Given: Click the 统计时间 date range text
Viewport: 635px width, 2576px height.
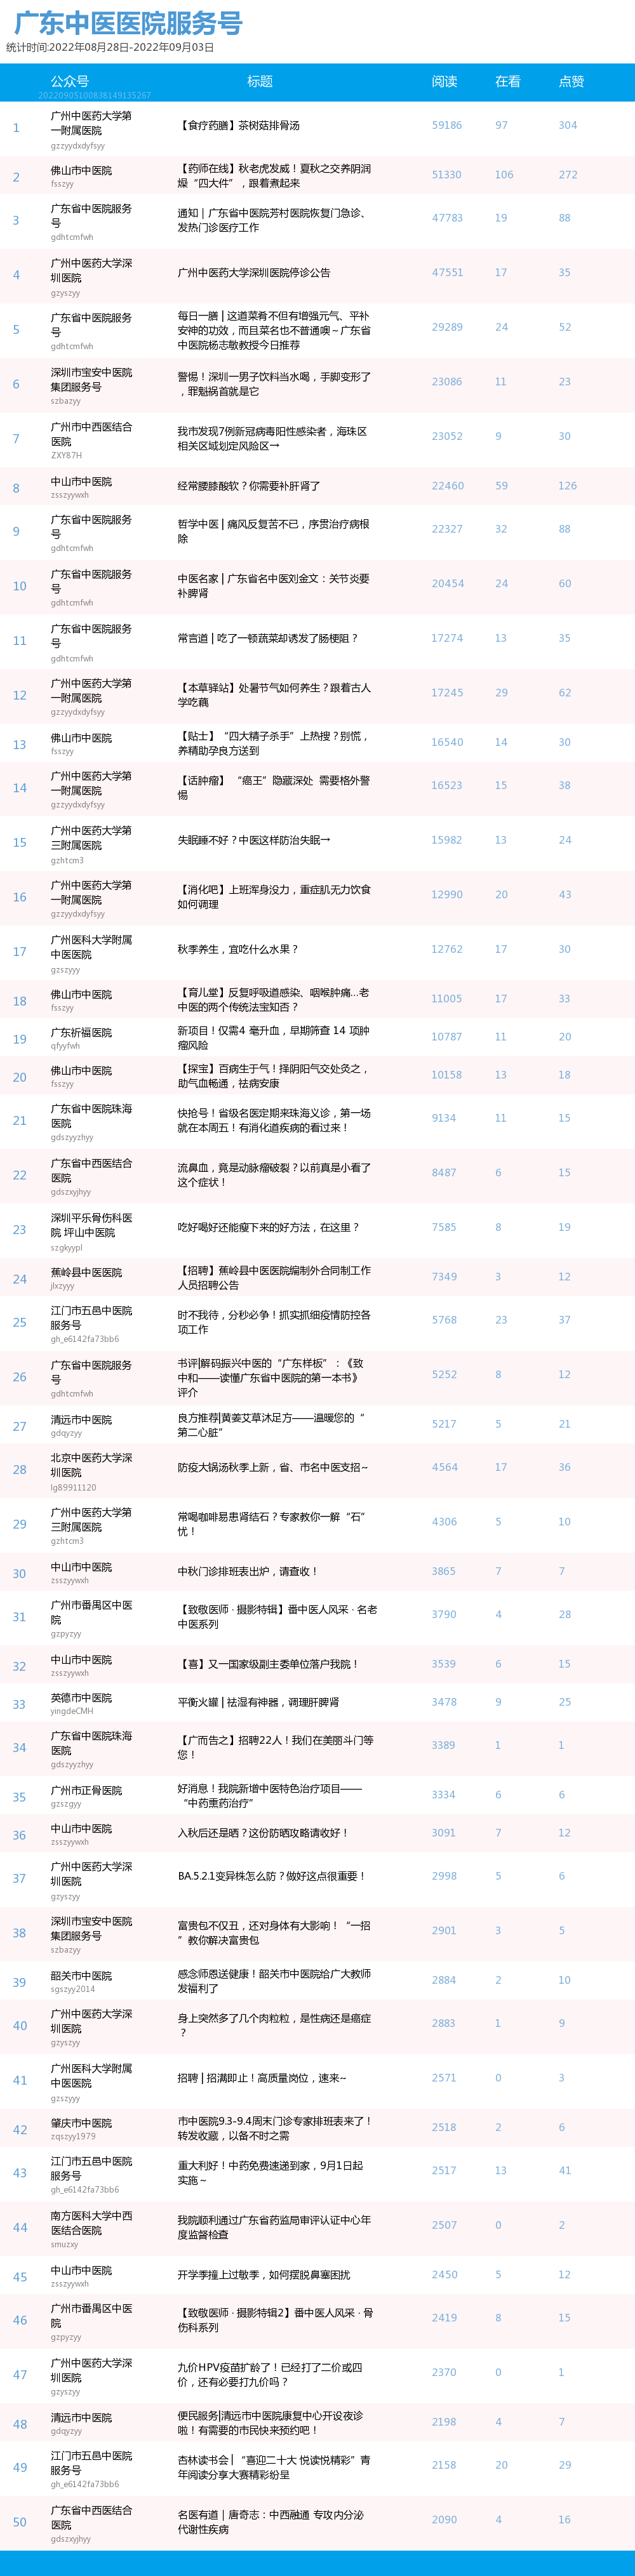Looking at the screenshot, I should tap(110, 47).
